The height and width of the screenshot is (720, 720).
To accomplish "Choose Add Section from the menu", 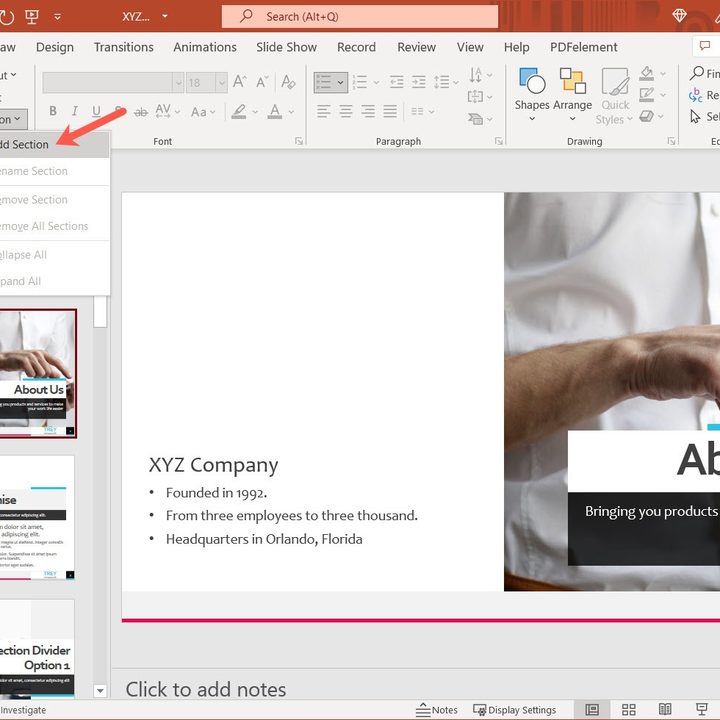I will (x=54, y=145).
